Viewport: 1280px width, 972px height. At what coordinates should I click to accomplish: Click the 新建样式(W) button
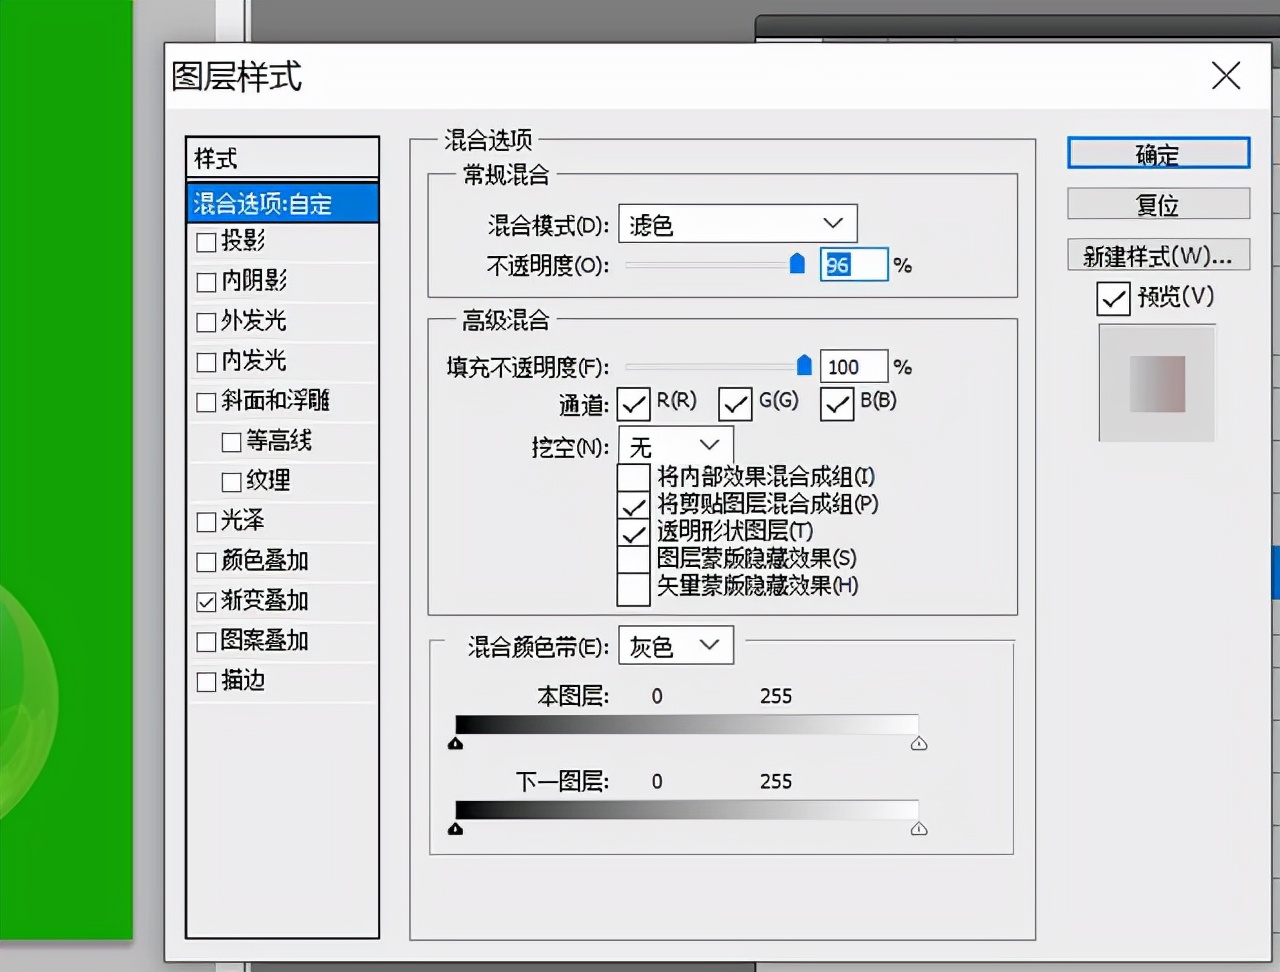[x=1157, y=254]
